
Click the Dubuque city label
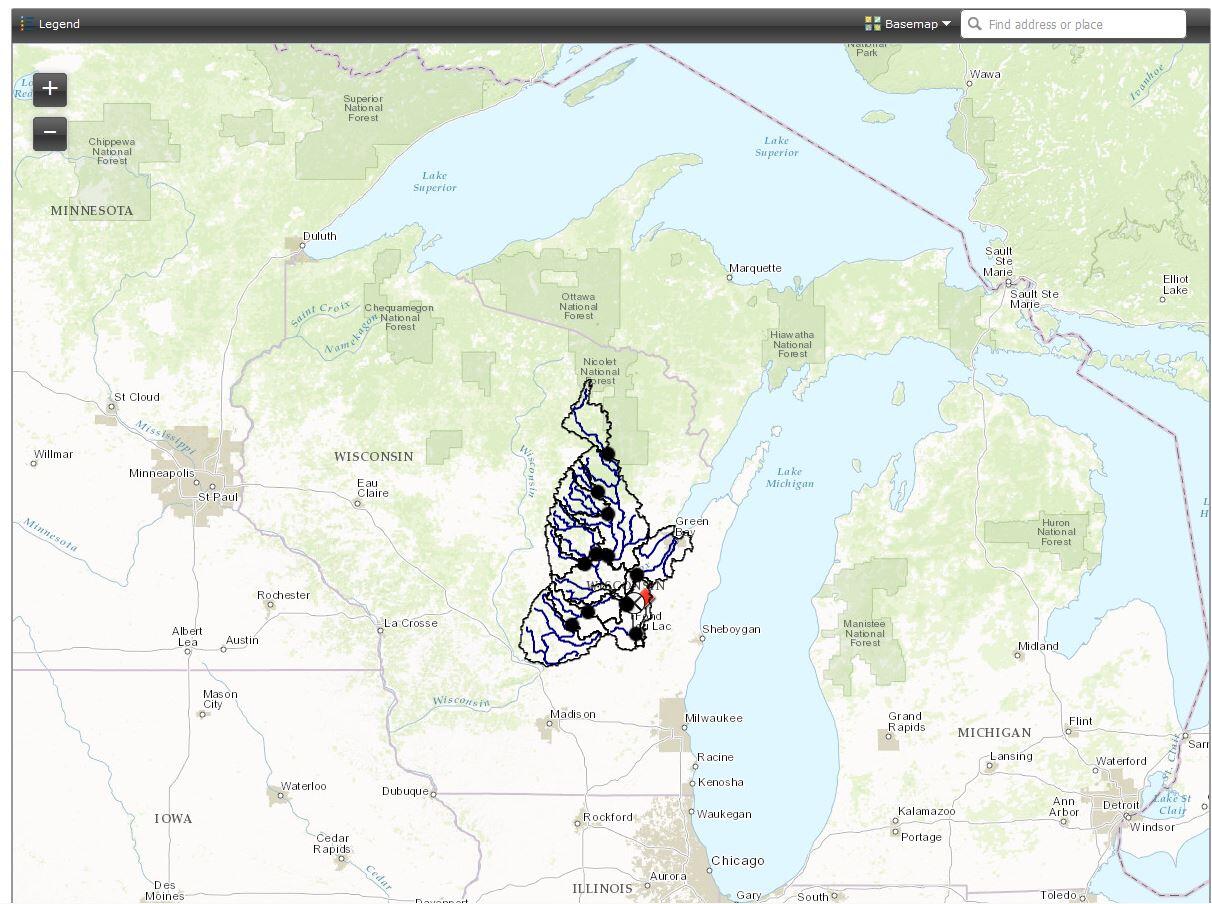(x=405, y=791)
